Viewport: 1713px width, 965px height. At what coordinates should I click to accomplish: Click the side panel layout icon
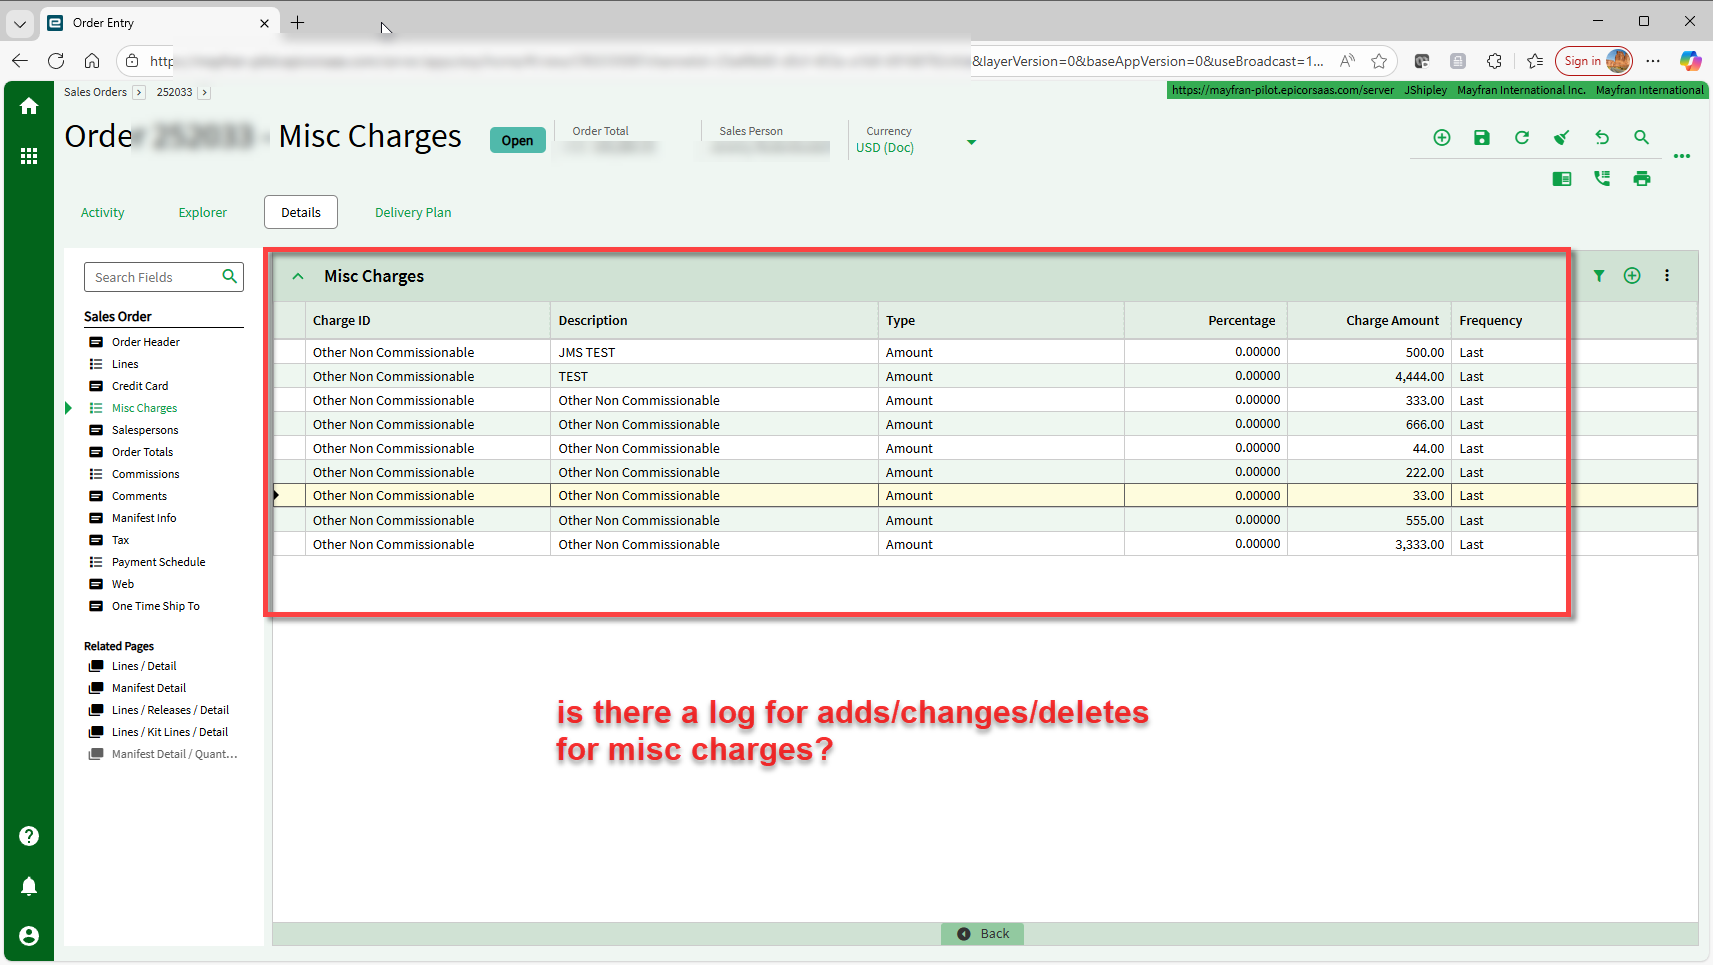(1562, 179)
